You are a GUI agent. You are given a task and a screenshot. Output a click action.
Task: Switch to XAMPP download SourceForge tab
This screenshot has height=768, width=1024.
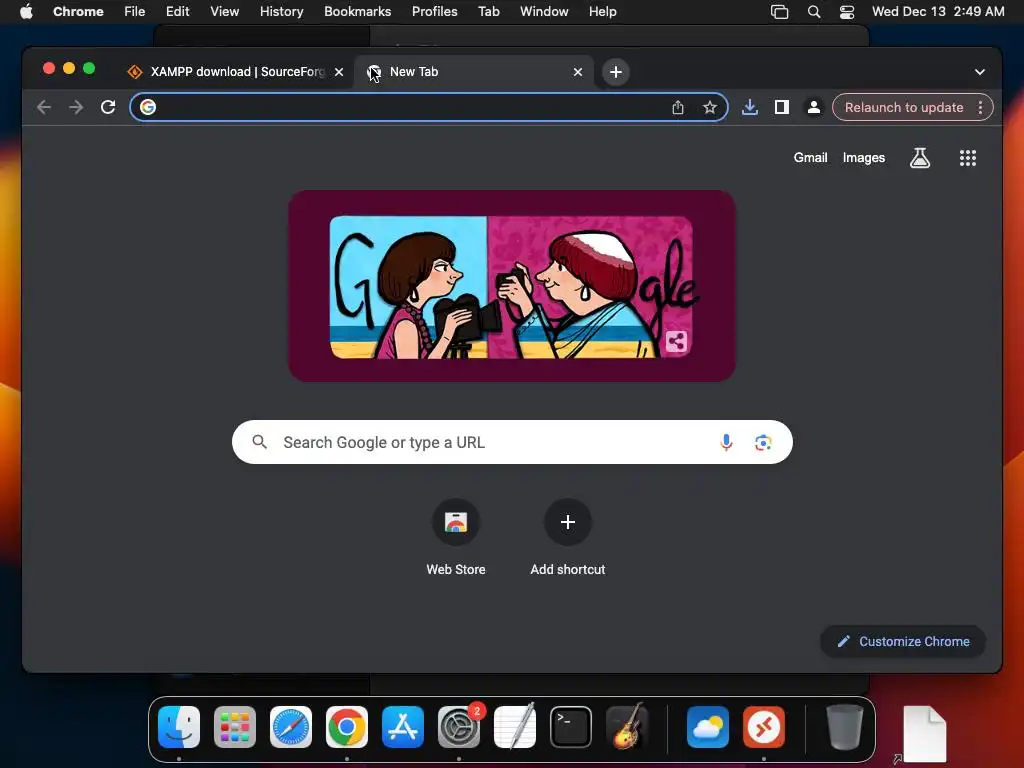[x=235, y=72]
